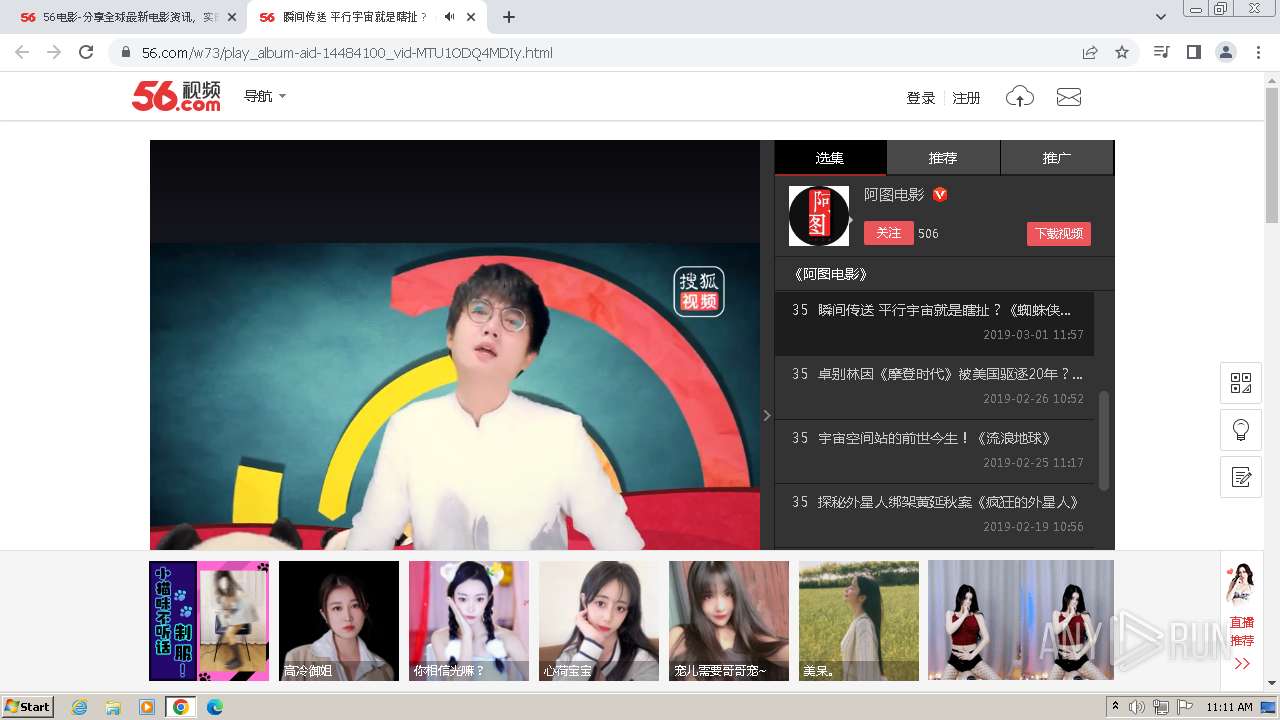Open the 小猫咪不听话 制服 thumbnail

[209, 621]
